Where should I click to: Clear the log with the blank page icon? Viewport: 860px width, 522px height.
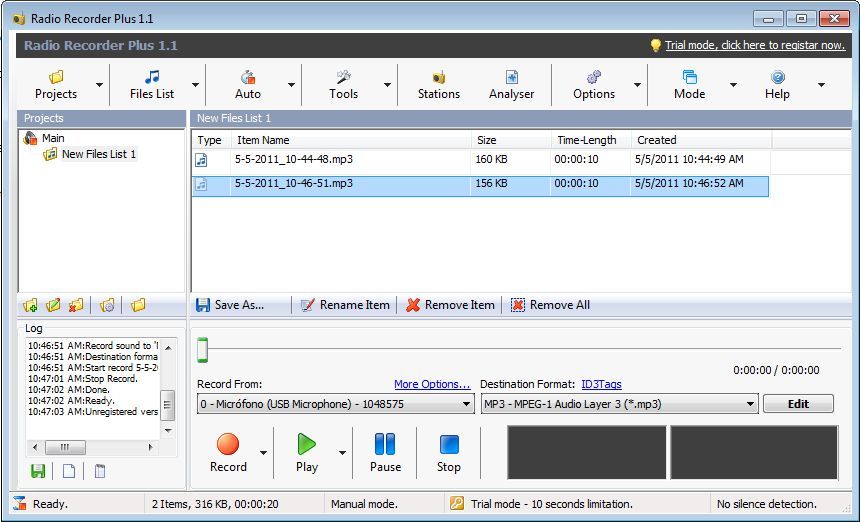(69, 471)
